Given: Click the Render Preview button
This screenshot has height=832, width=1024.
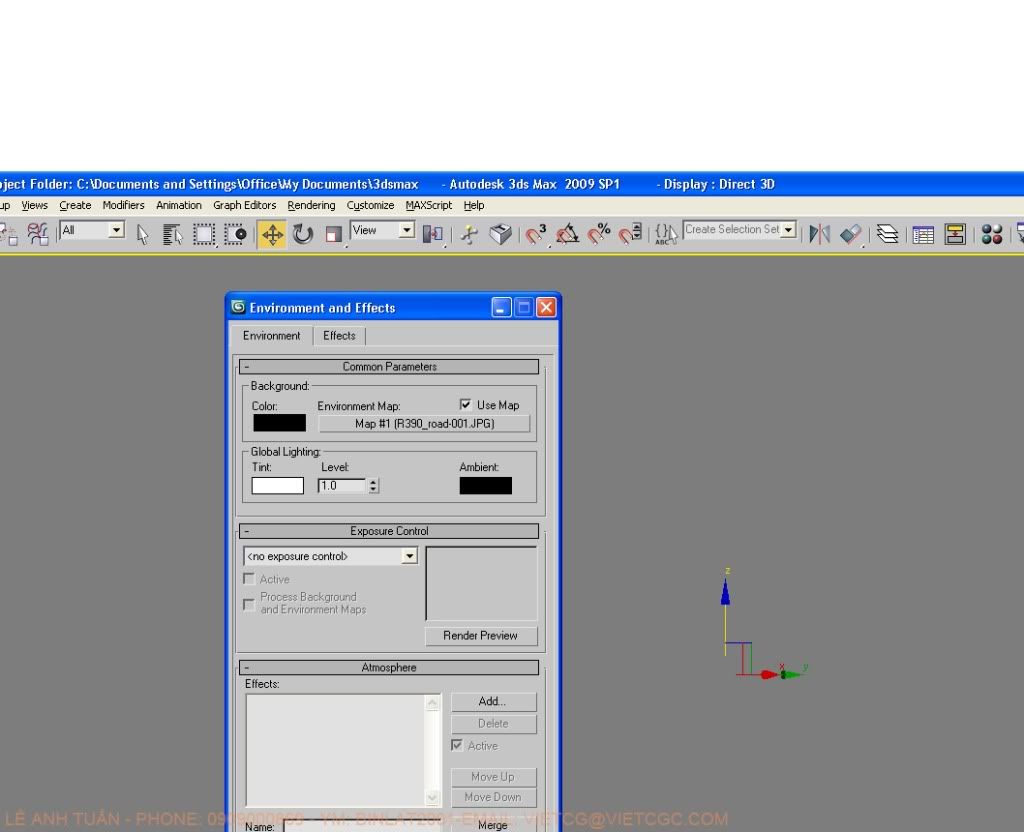Looking at the screenshot, I should point(481,635).
